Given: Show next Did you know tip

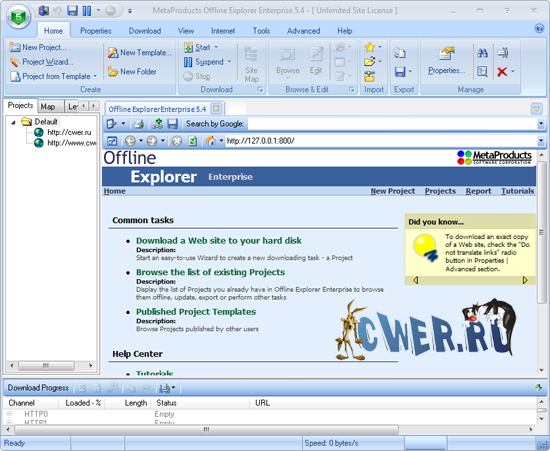Looking at the screenshot, I should (525, 280).
